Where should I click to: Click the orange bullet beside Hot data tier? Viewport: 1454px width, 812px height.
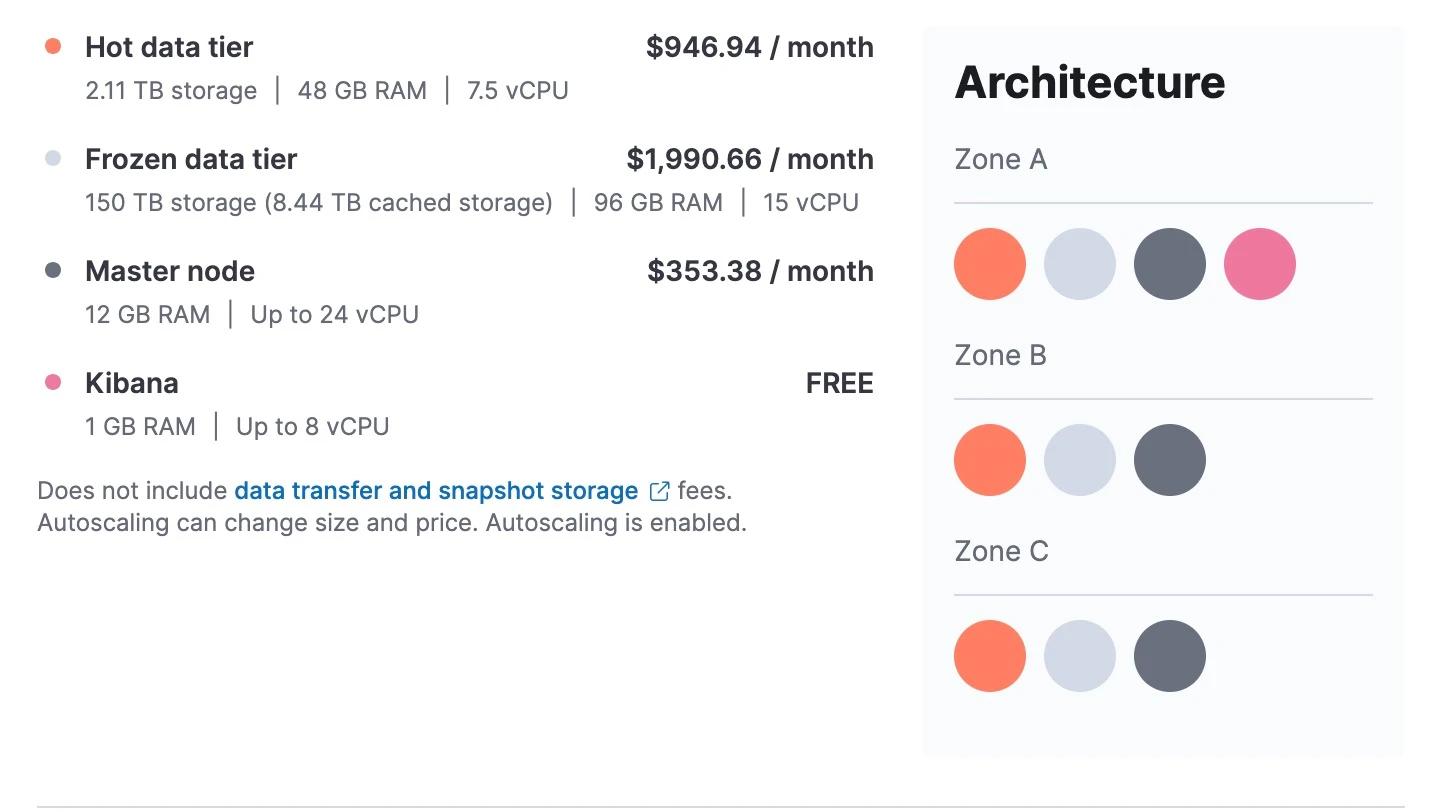point(52,44)
